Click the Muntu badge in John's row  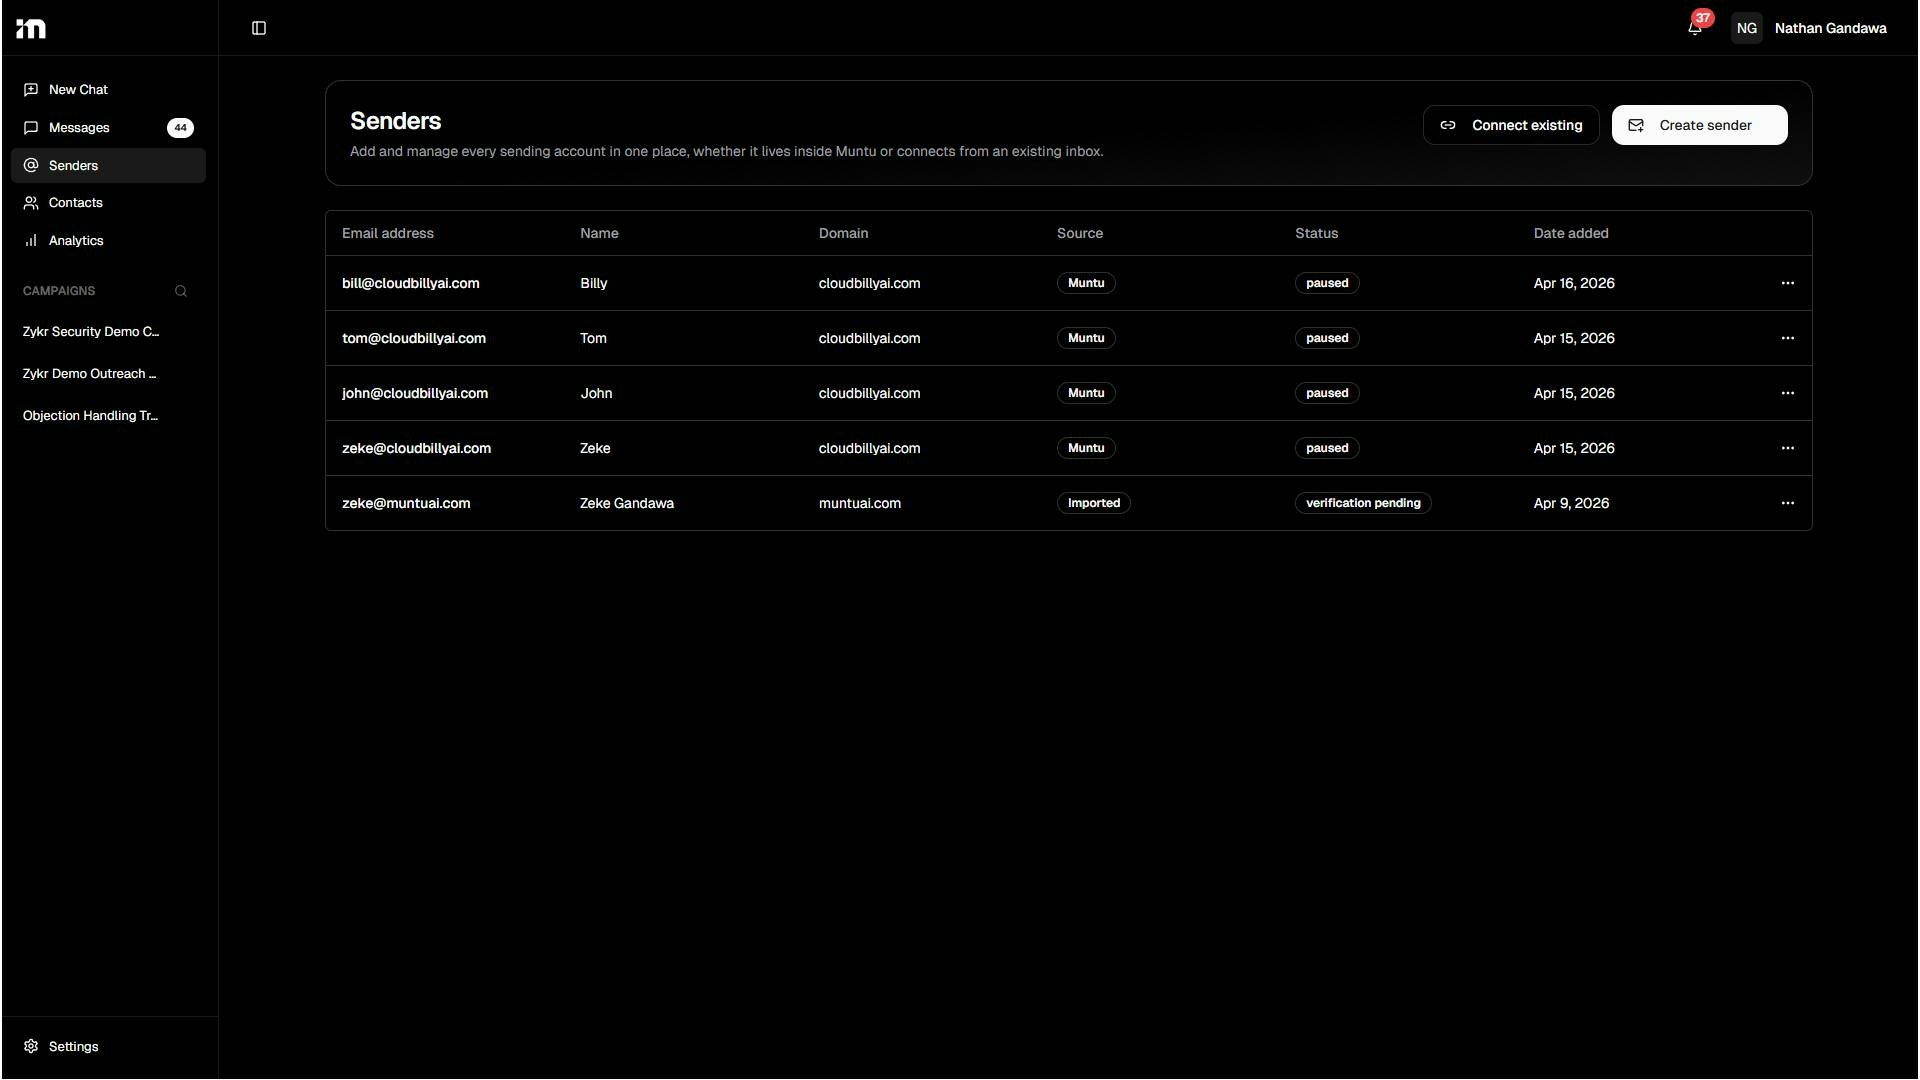coord(1086,394)
